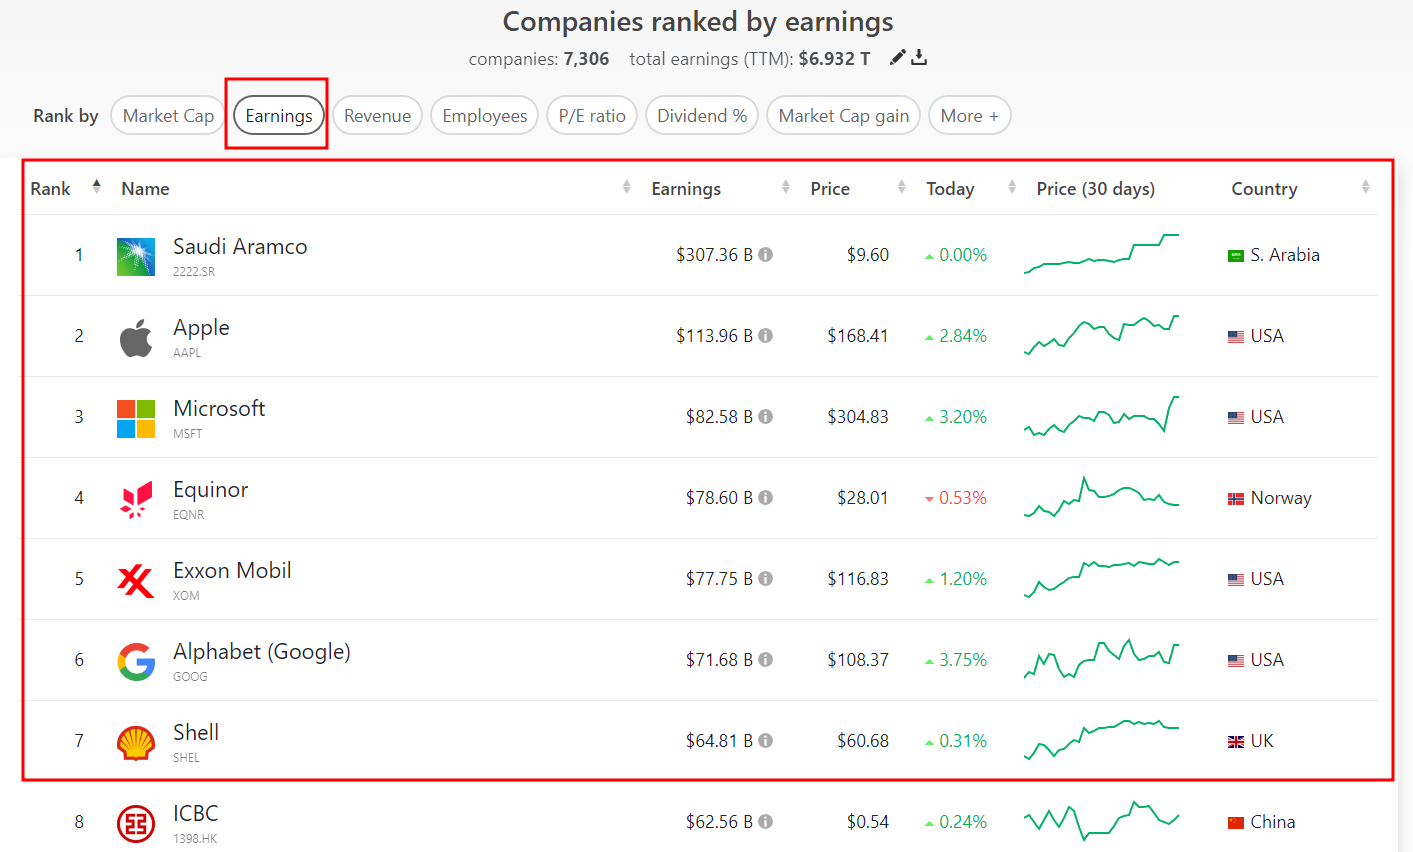Image resolution: width=1413 pixels, height=852 pixels.
Task: Open the Apple company link
Action: [x=201, y=328]
